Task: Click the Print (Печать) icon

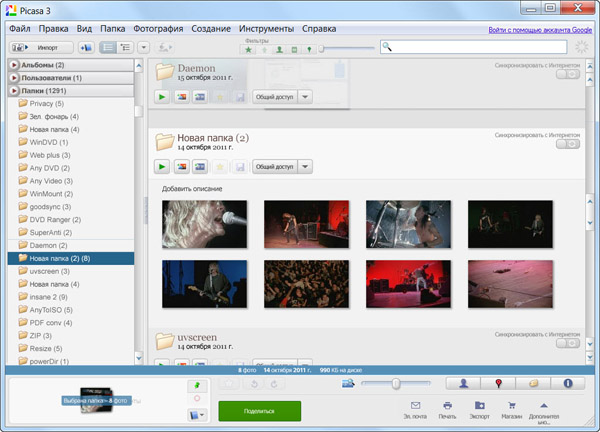Action: [447, 404]
